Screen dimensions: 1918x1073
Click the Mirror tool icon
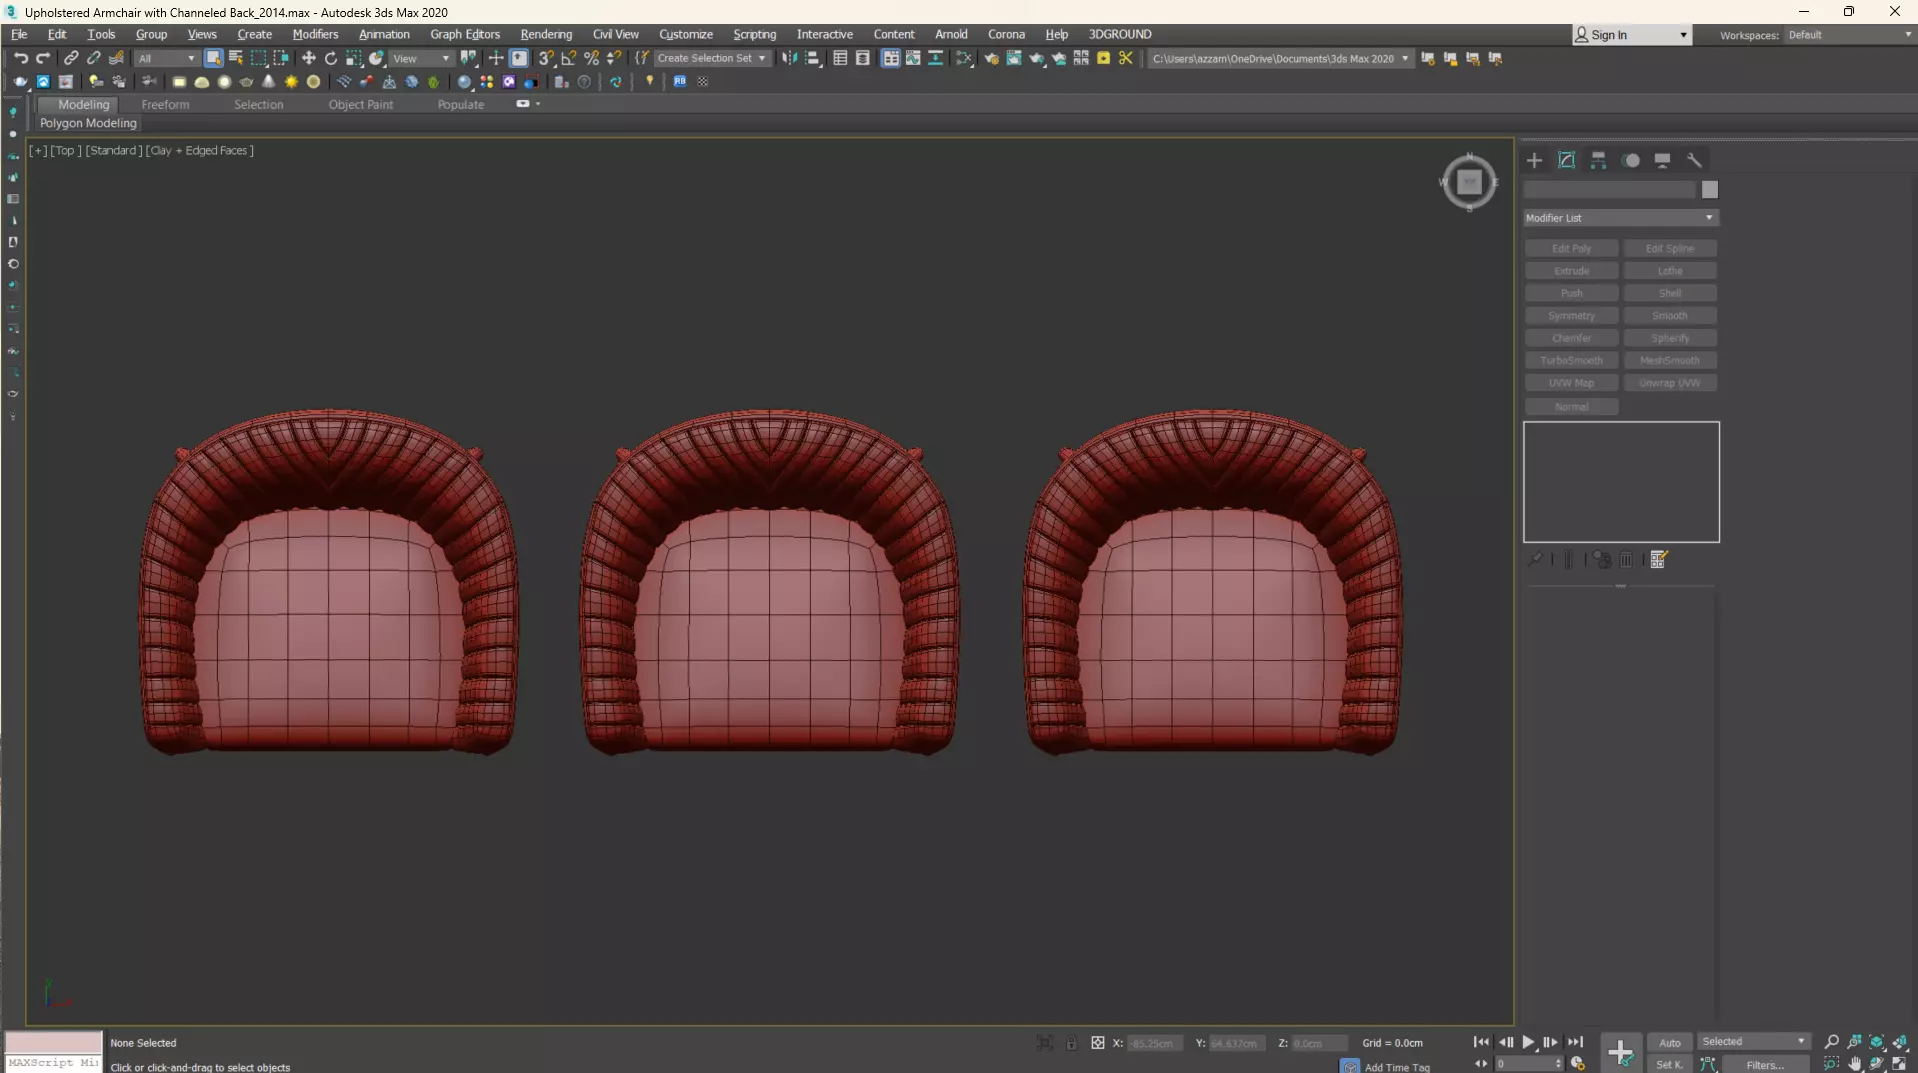[x=790, y=58]
